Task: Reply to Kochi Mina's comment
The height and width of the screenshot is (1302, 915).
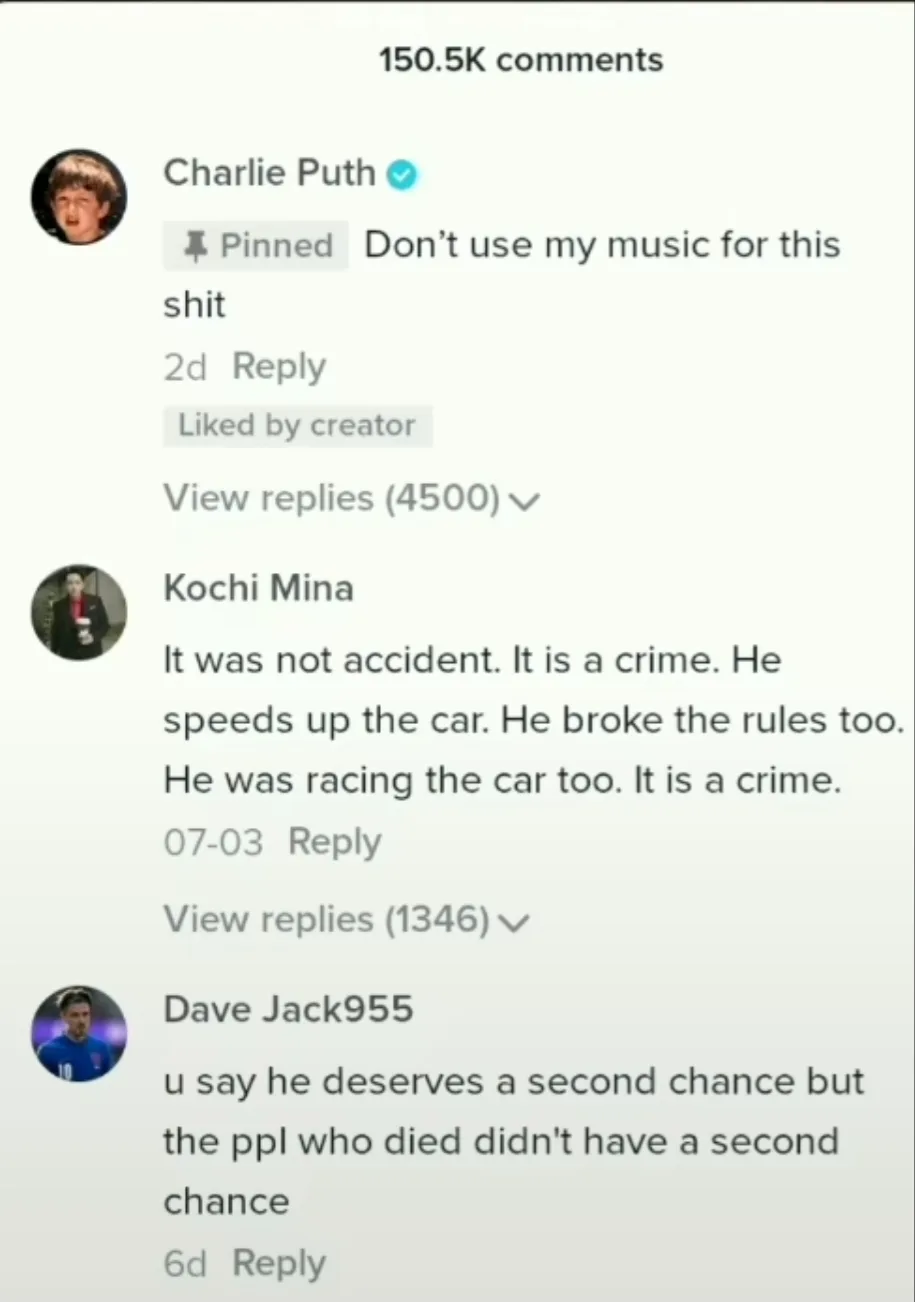Action: coord(335,842)
